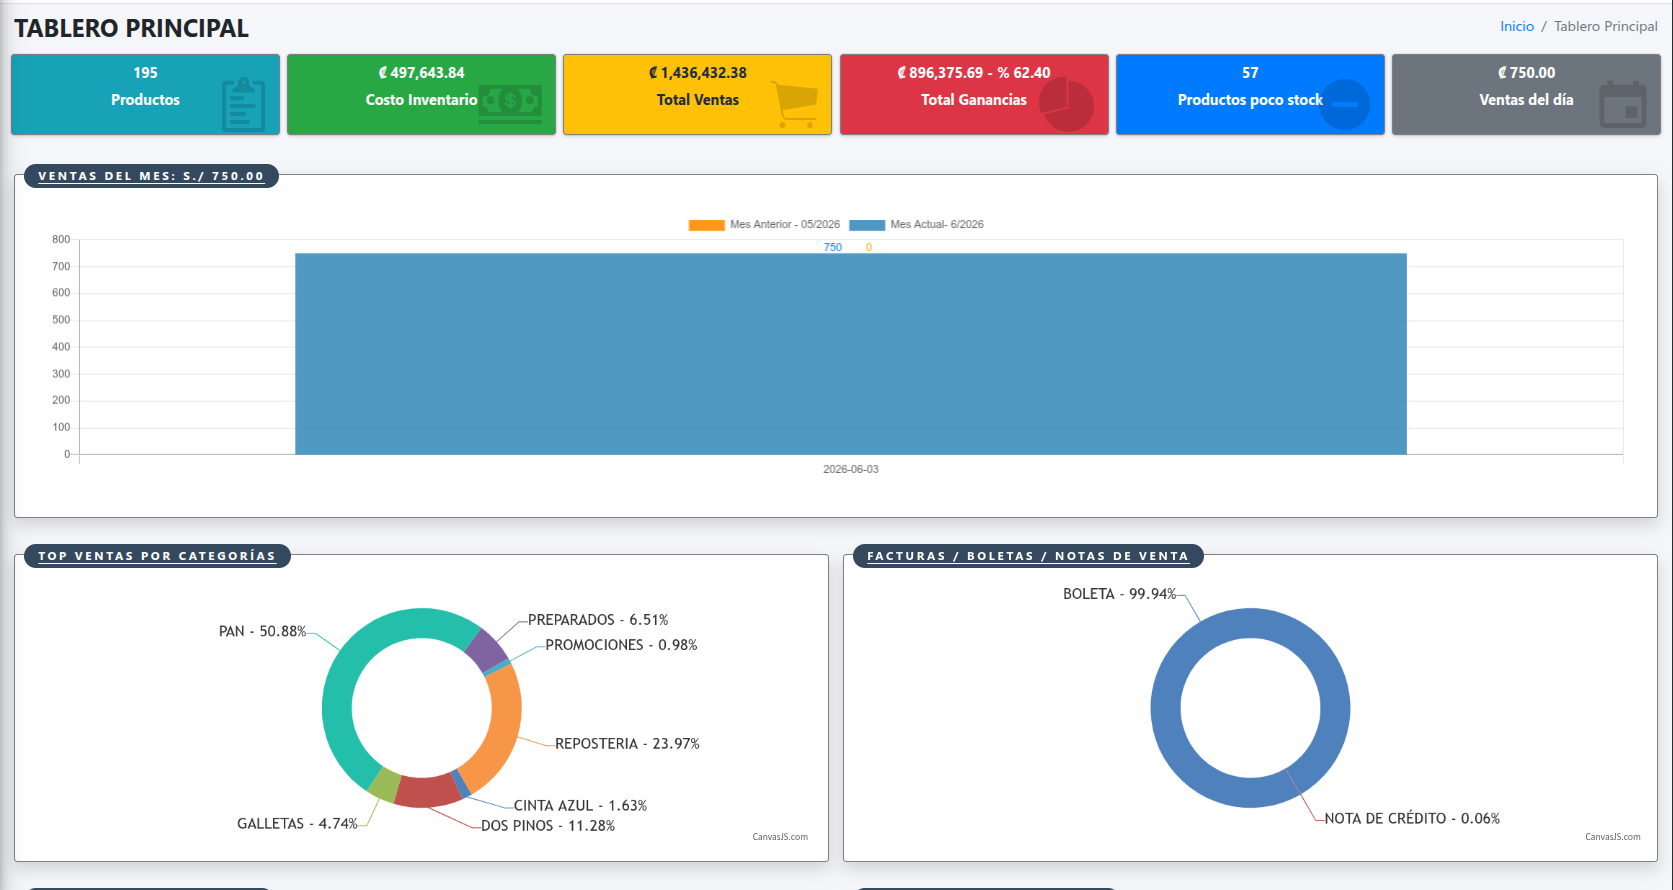The image size is (1673, 890).
Task: Open the 195 Productos card
Action: [145, 94]
